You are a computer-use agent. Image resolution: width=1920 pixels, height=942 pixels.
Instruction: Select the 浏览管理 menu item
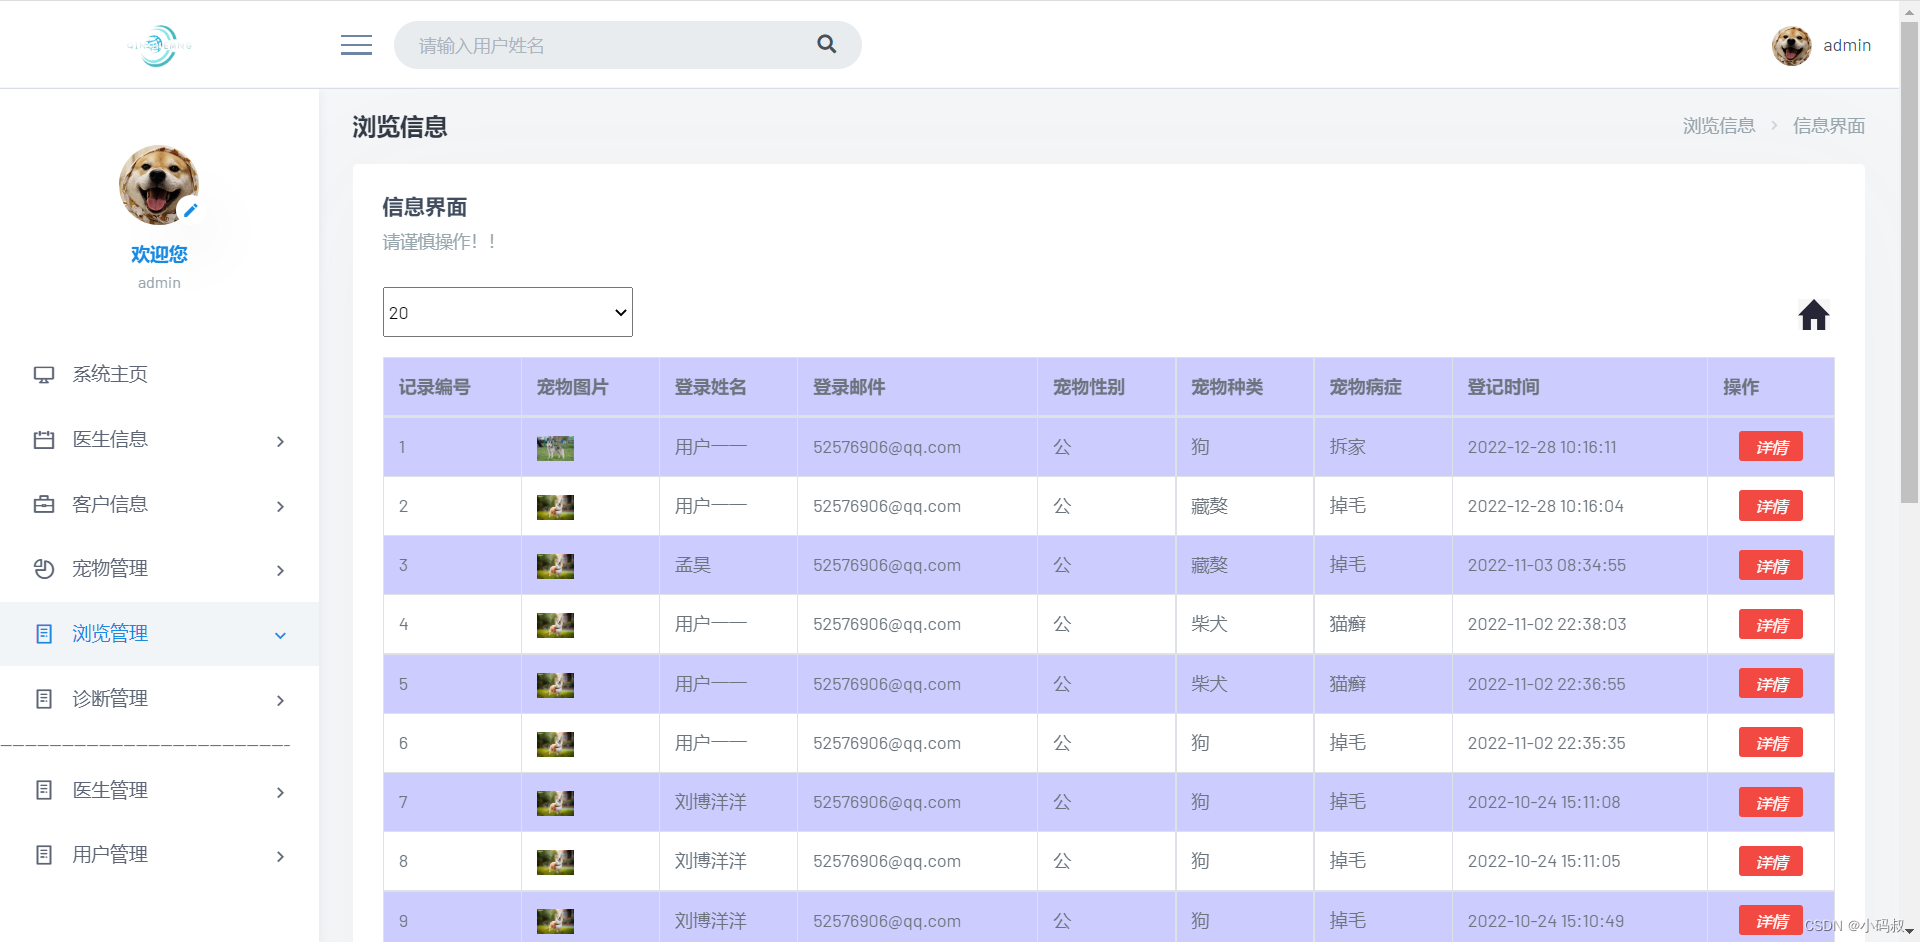(159, 634)
